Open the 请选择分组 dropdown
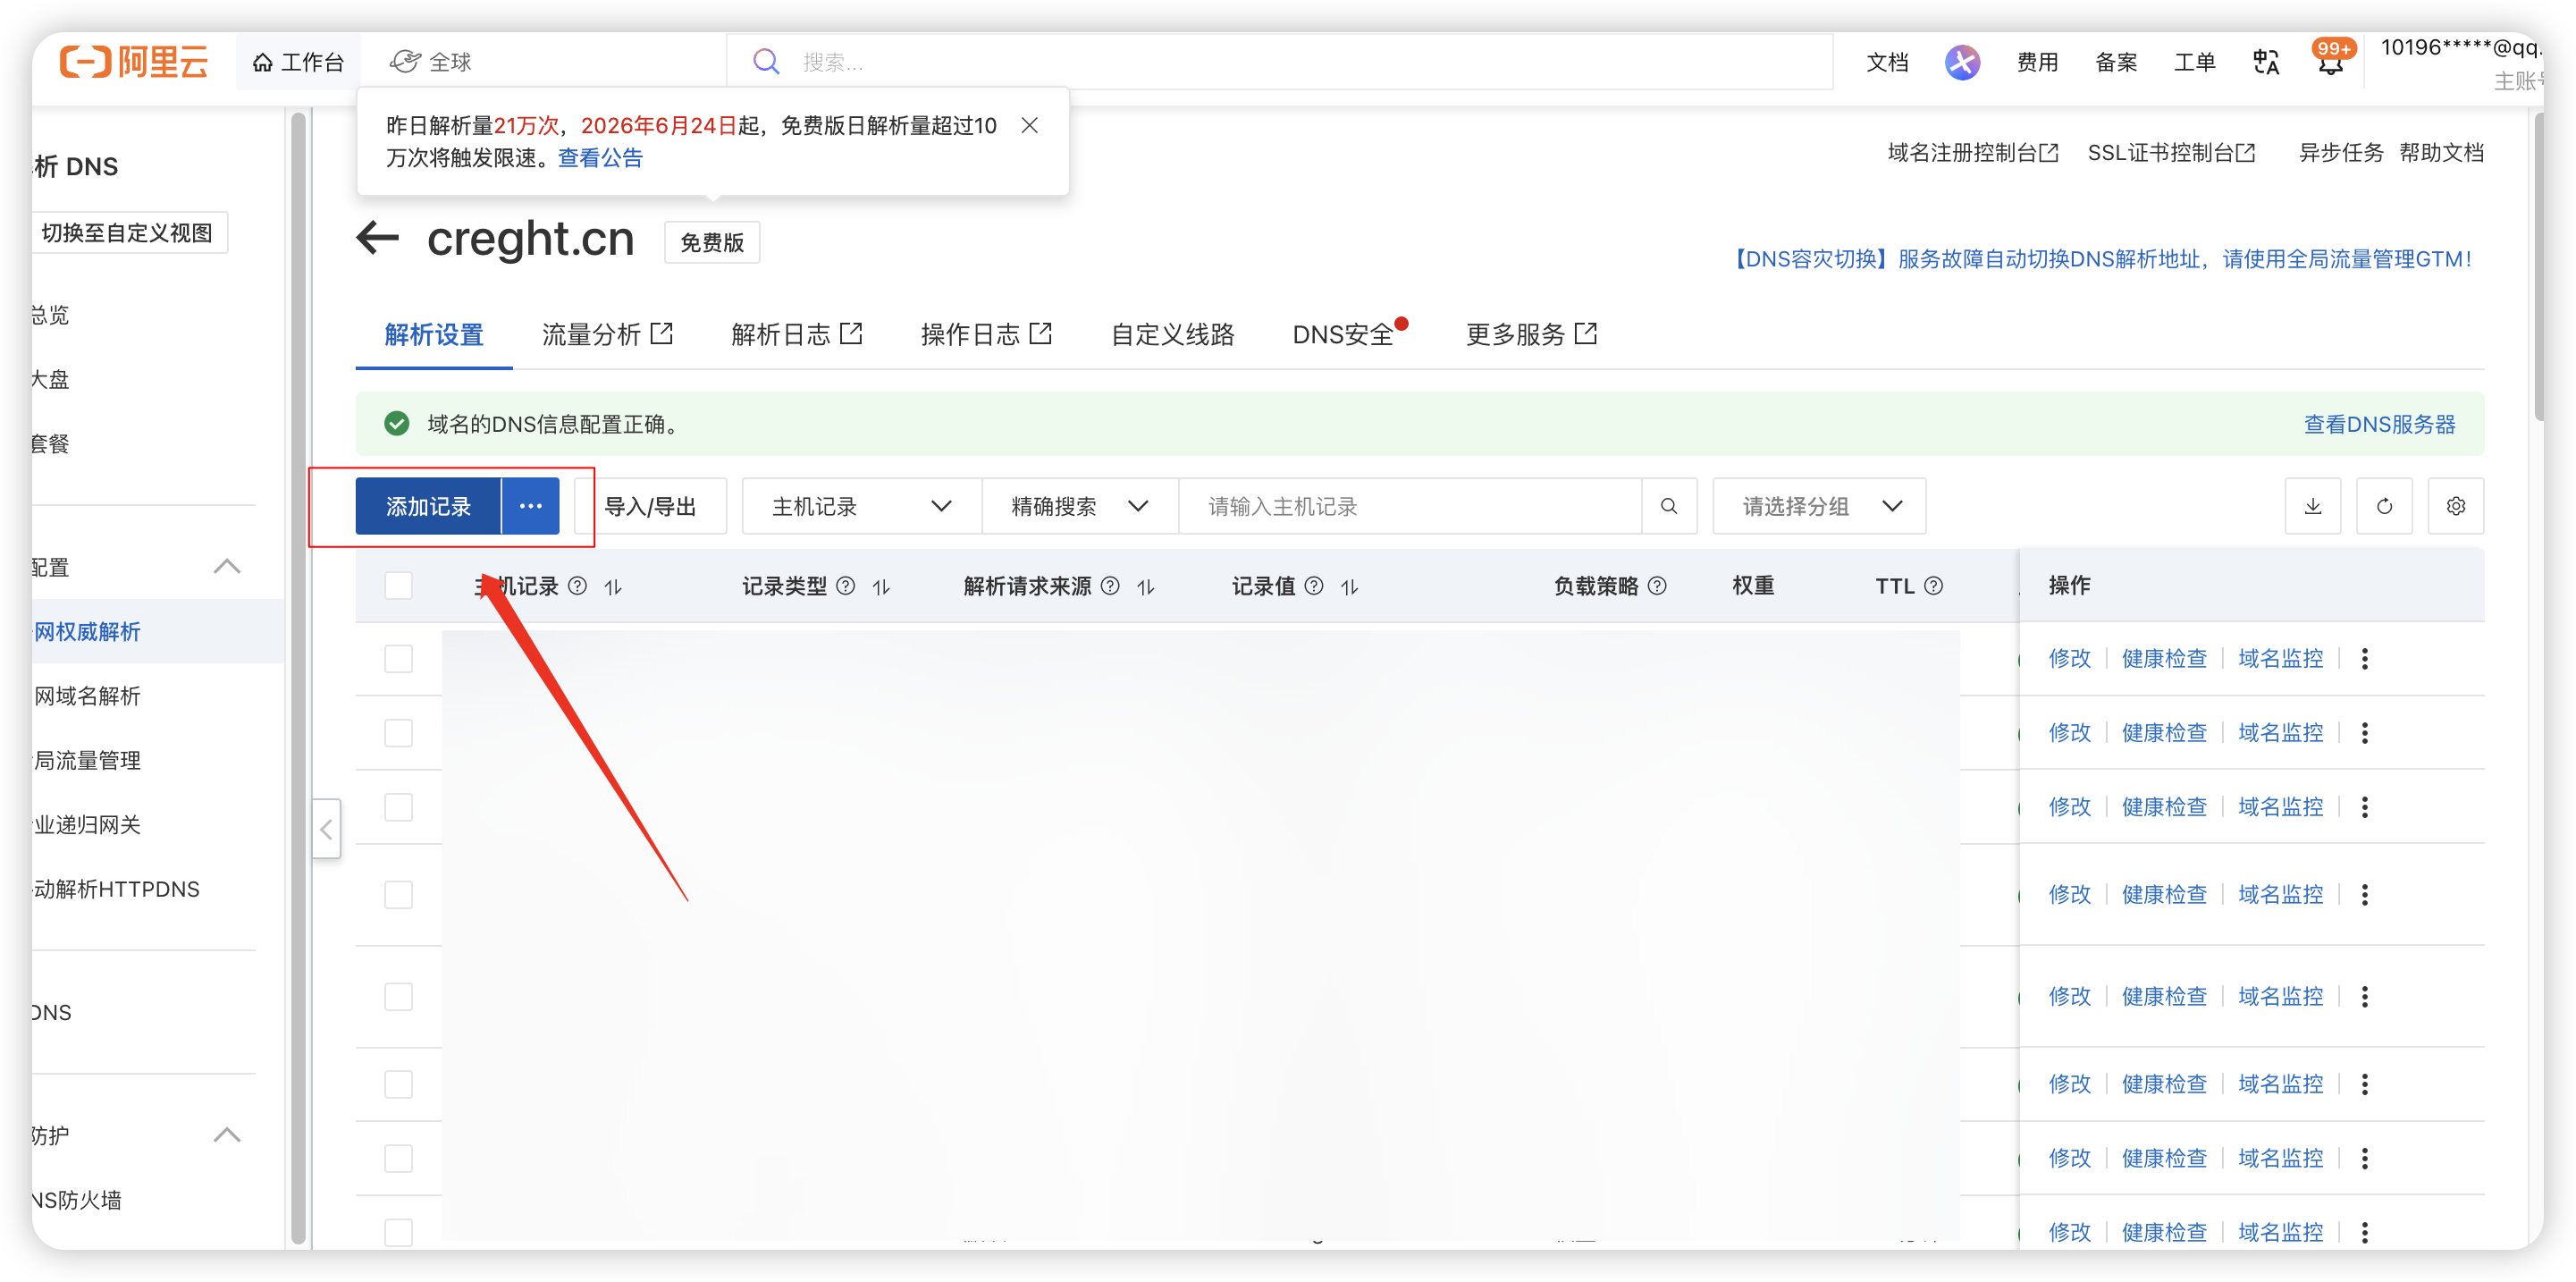Viewport: 2576px width, 1282px height. coord(1819,506)
